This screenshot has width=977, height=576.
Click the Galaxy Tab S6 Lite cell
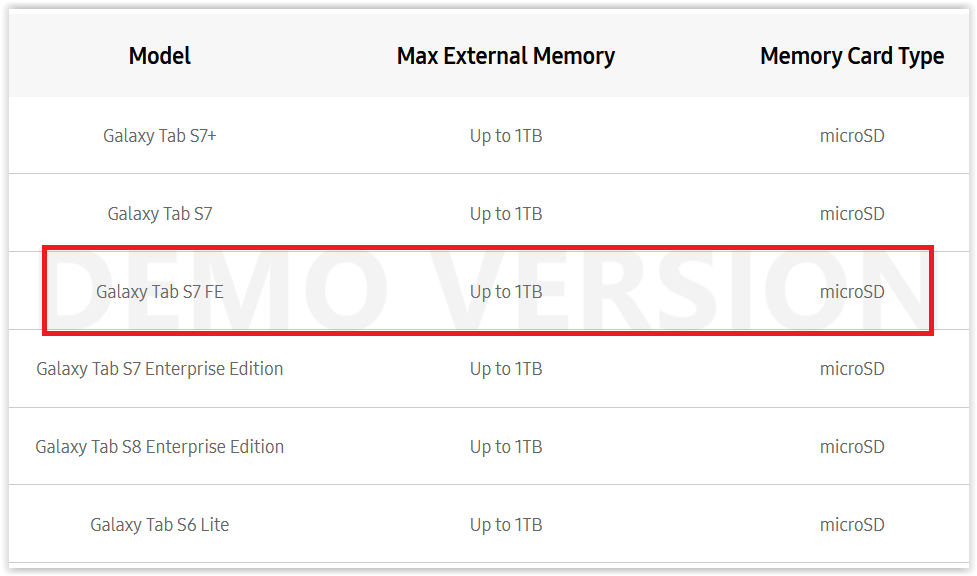point(160,525)
